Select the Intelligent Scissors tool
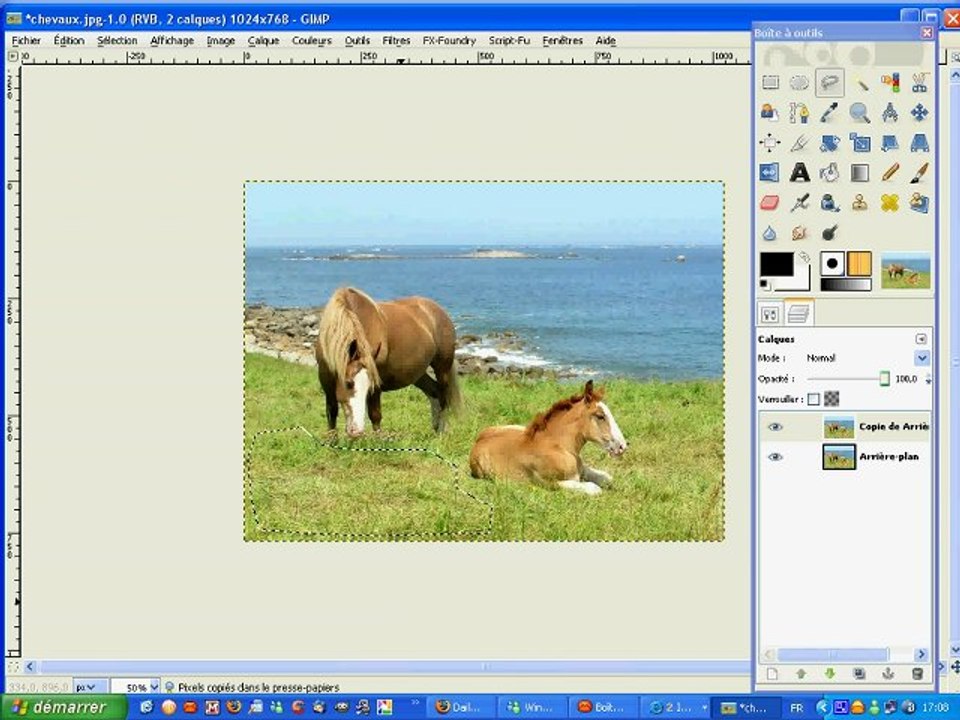Viewport: 960px width, 720px height. [919, 82]
